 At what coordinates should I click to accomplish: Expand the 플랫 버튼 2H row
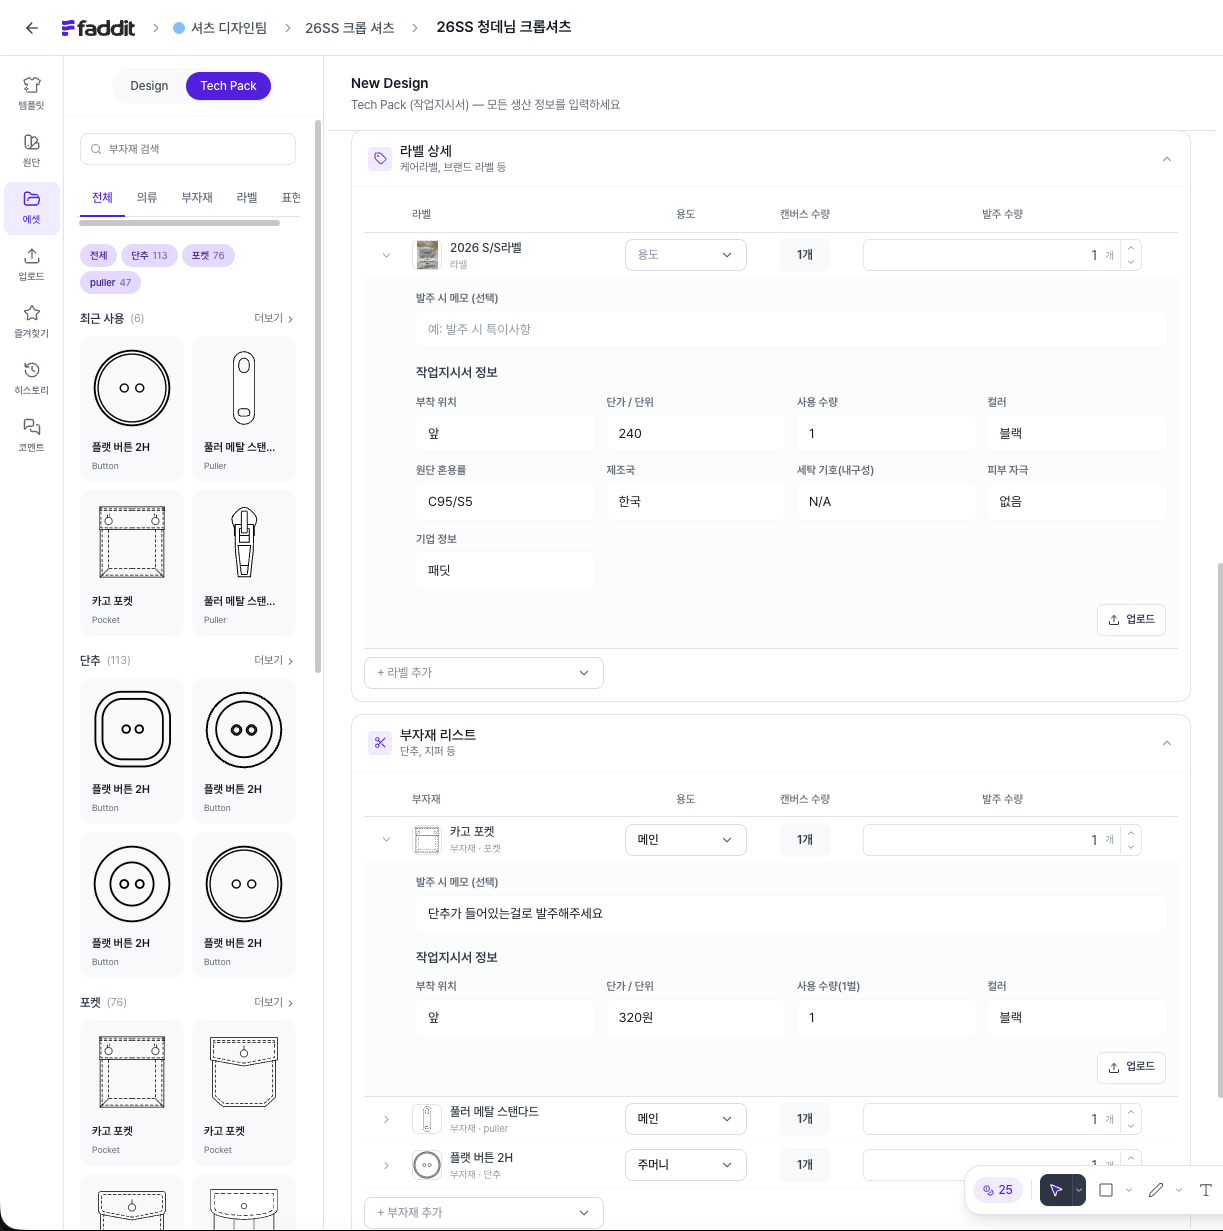tap(386, 1165)
